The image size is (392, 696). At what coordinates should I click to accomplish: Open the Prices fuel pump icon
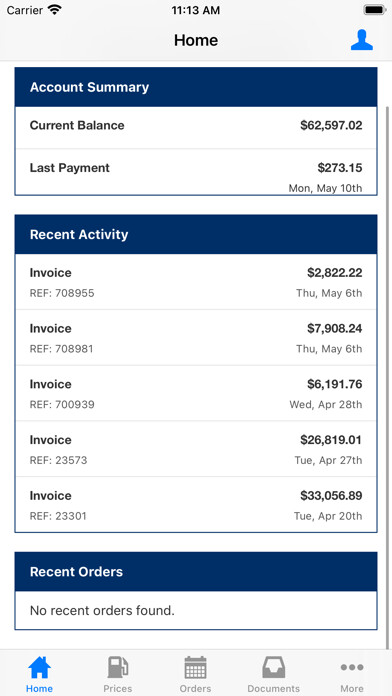[118, 667]
